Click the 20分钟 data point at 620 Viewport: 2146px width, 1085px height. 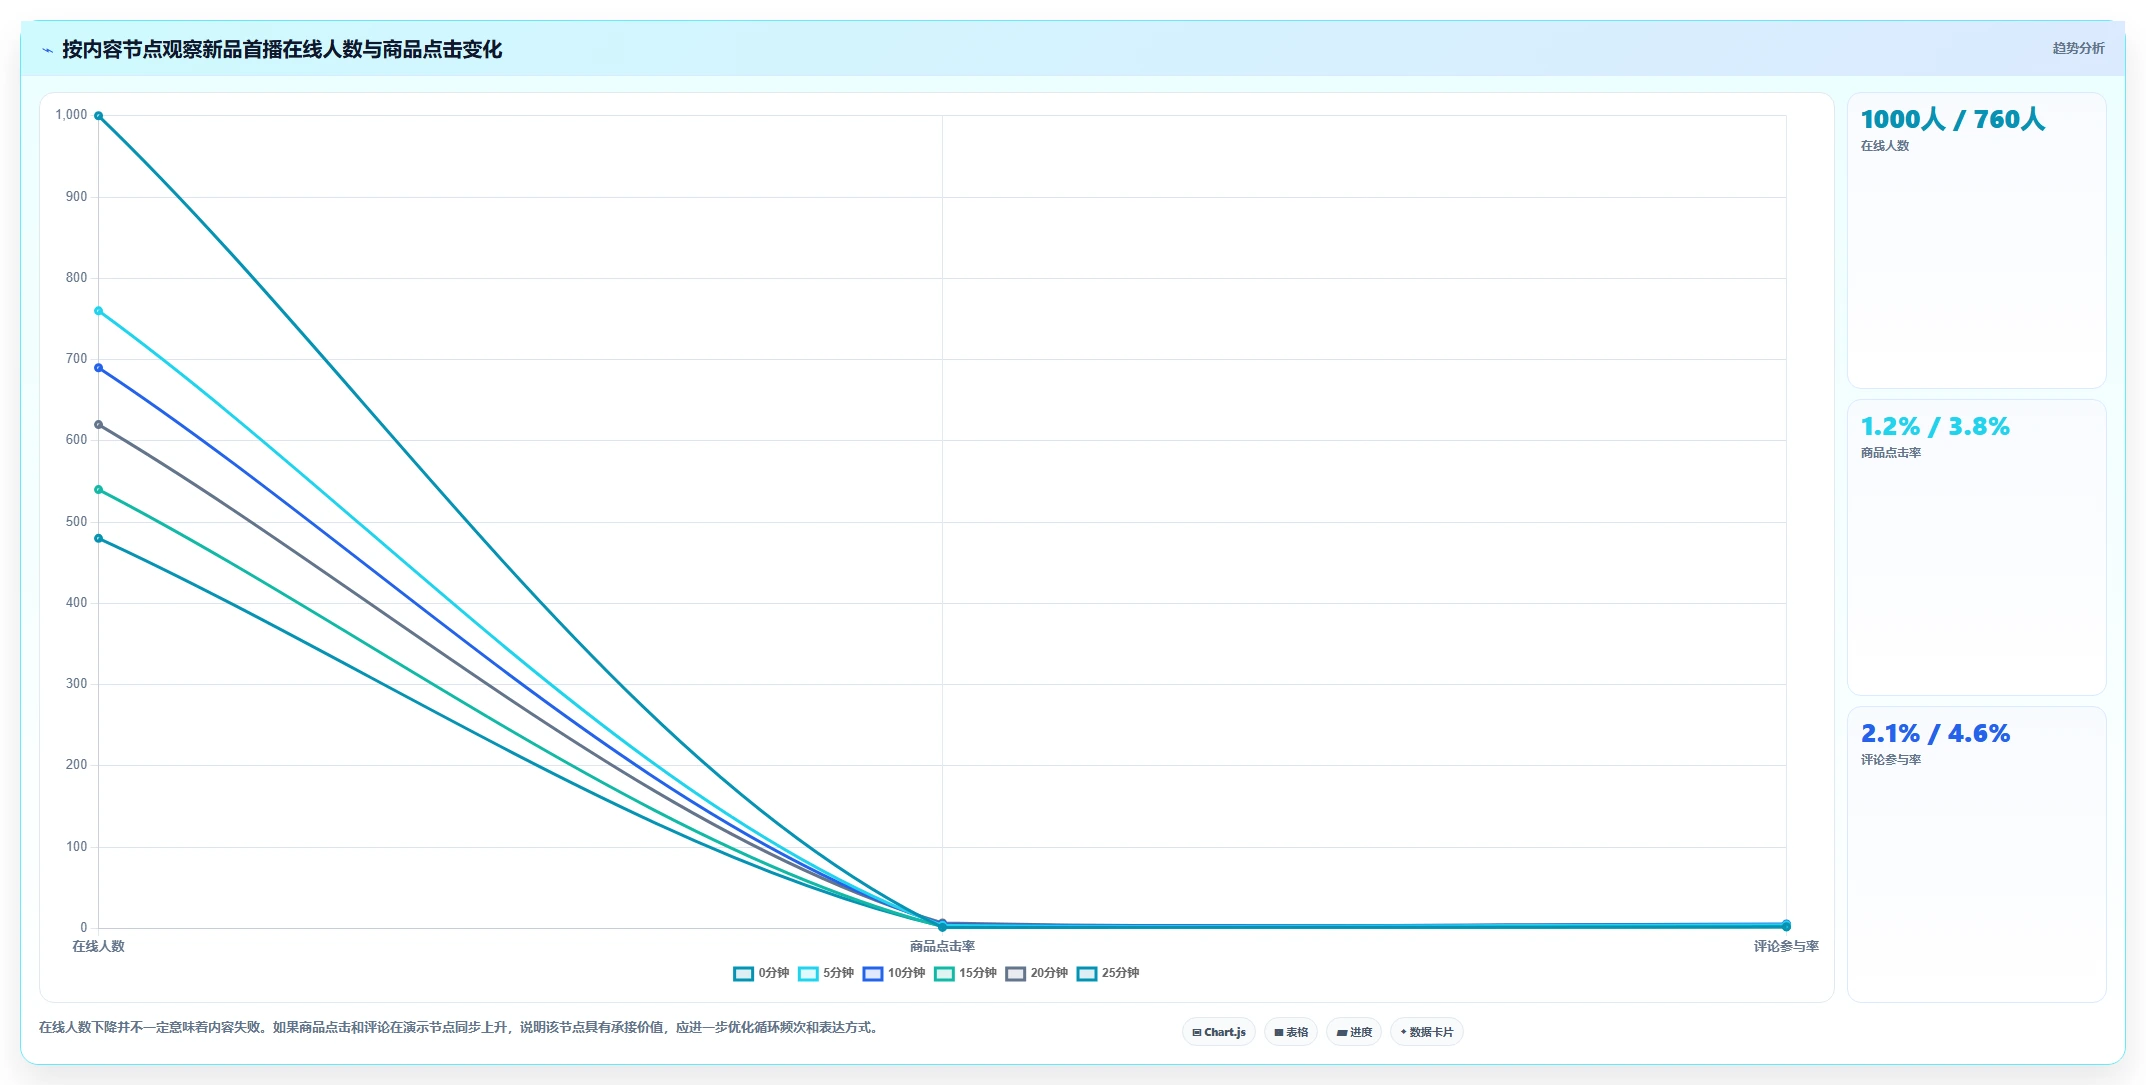tap(98, 425)
